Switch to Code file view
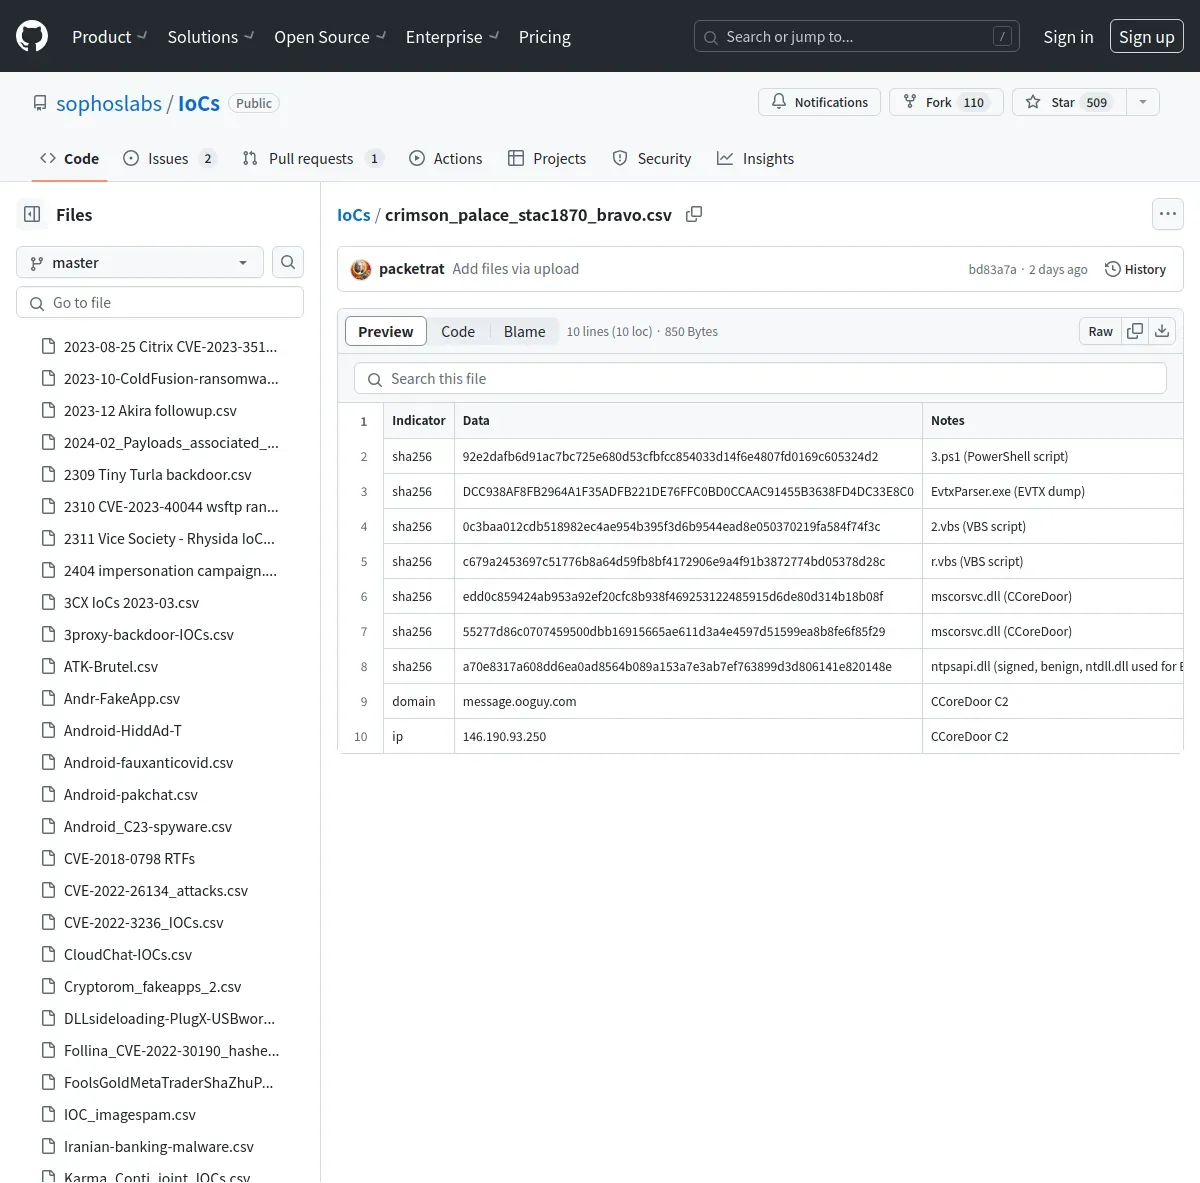The height and width of the screenshot is (1183, 1200). [458, 331]
